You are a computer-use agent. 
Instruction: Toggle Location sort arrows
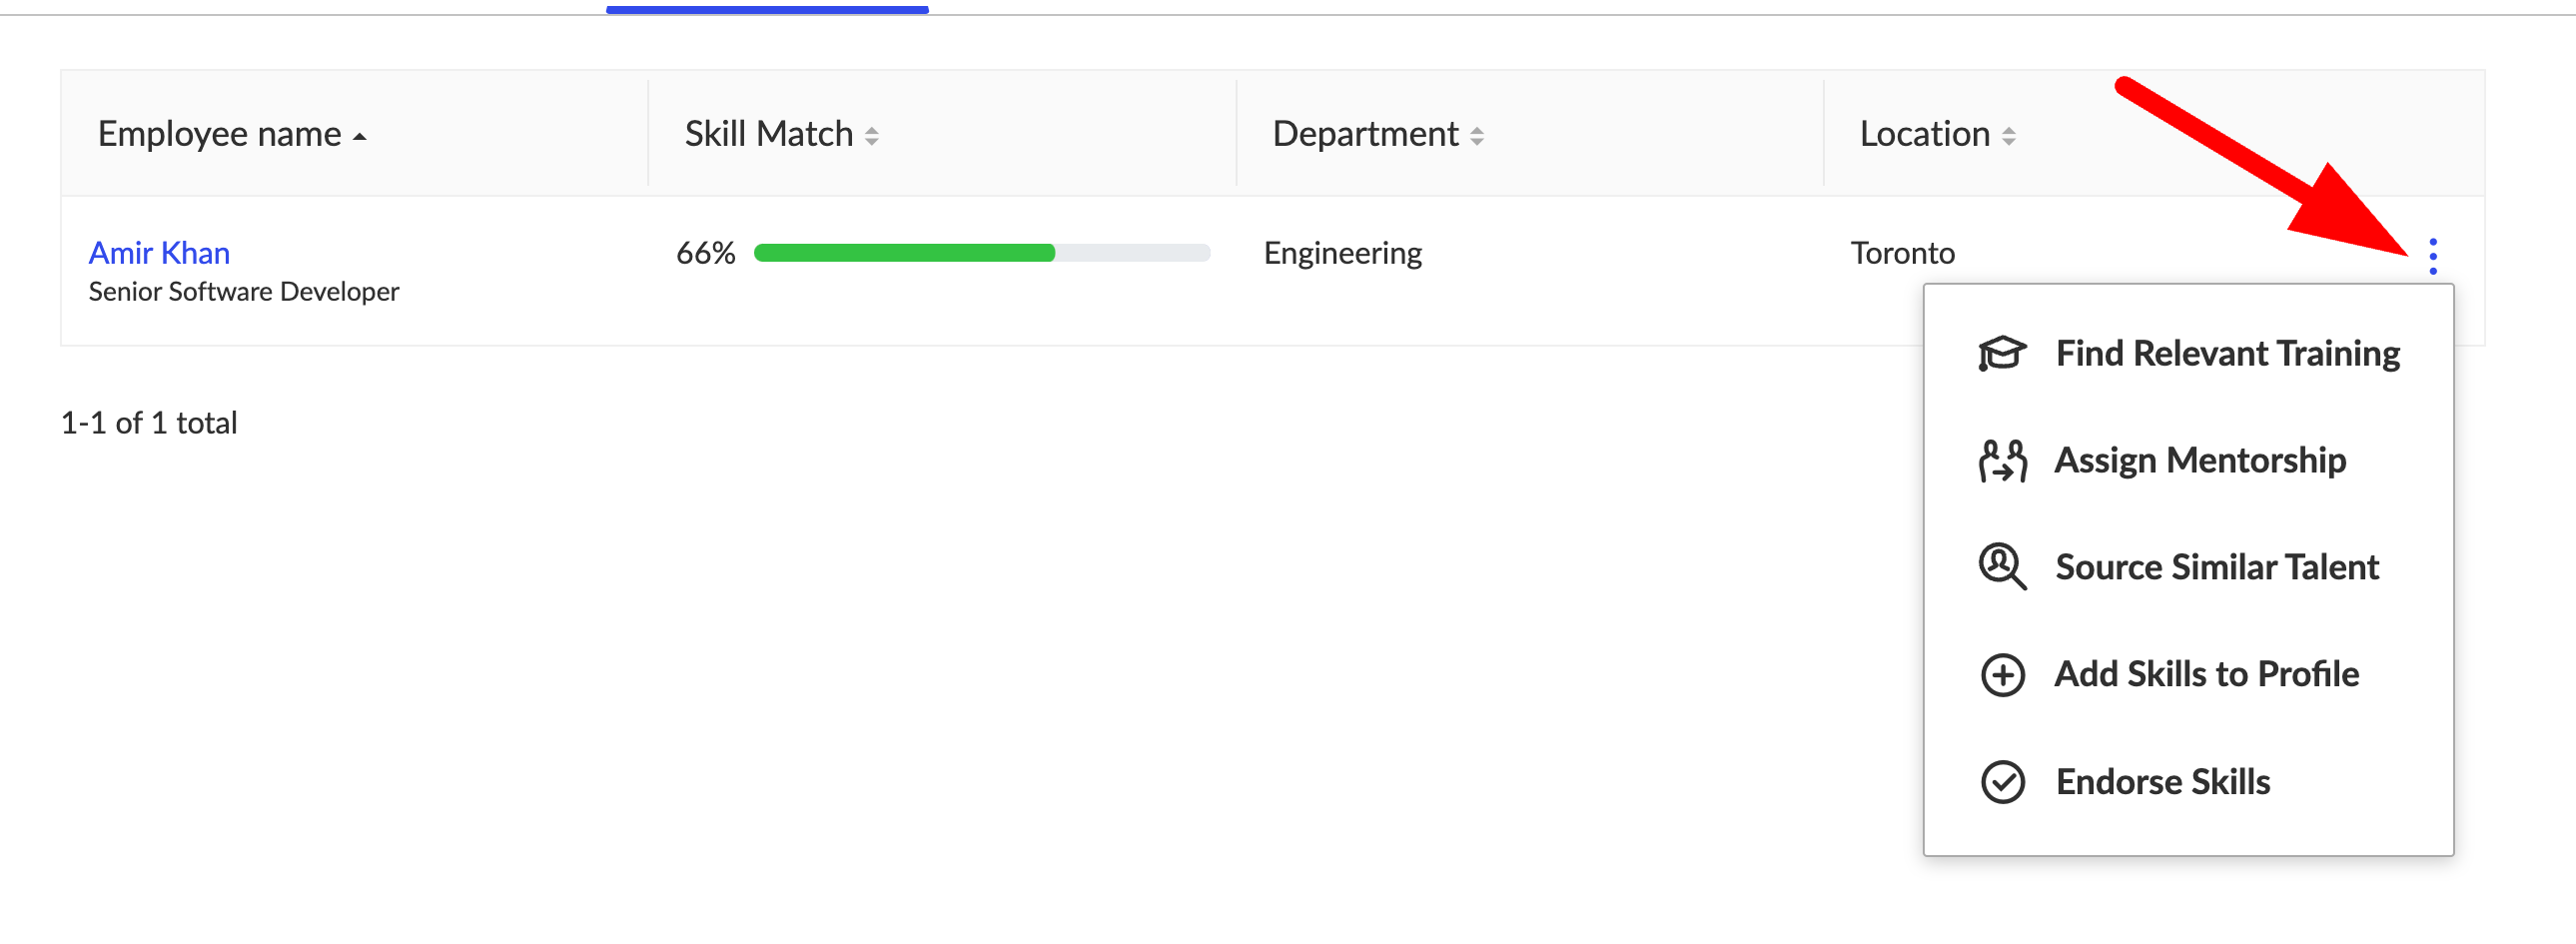[x=2008, y=136]
